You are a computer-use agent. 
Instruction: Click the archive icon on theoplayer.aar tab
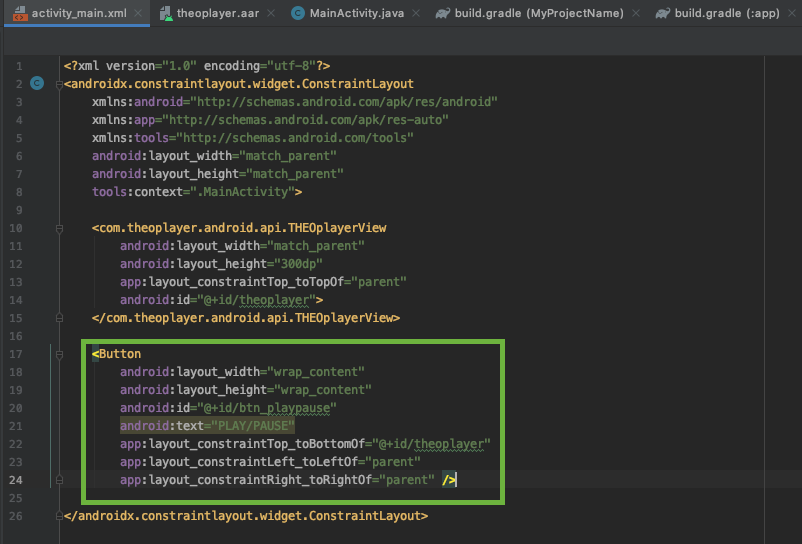click(x=164, y=14)
